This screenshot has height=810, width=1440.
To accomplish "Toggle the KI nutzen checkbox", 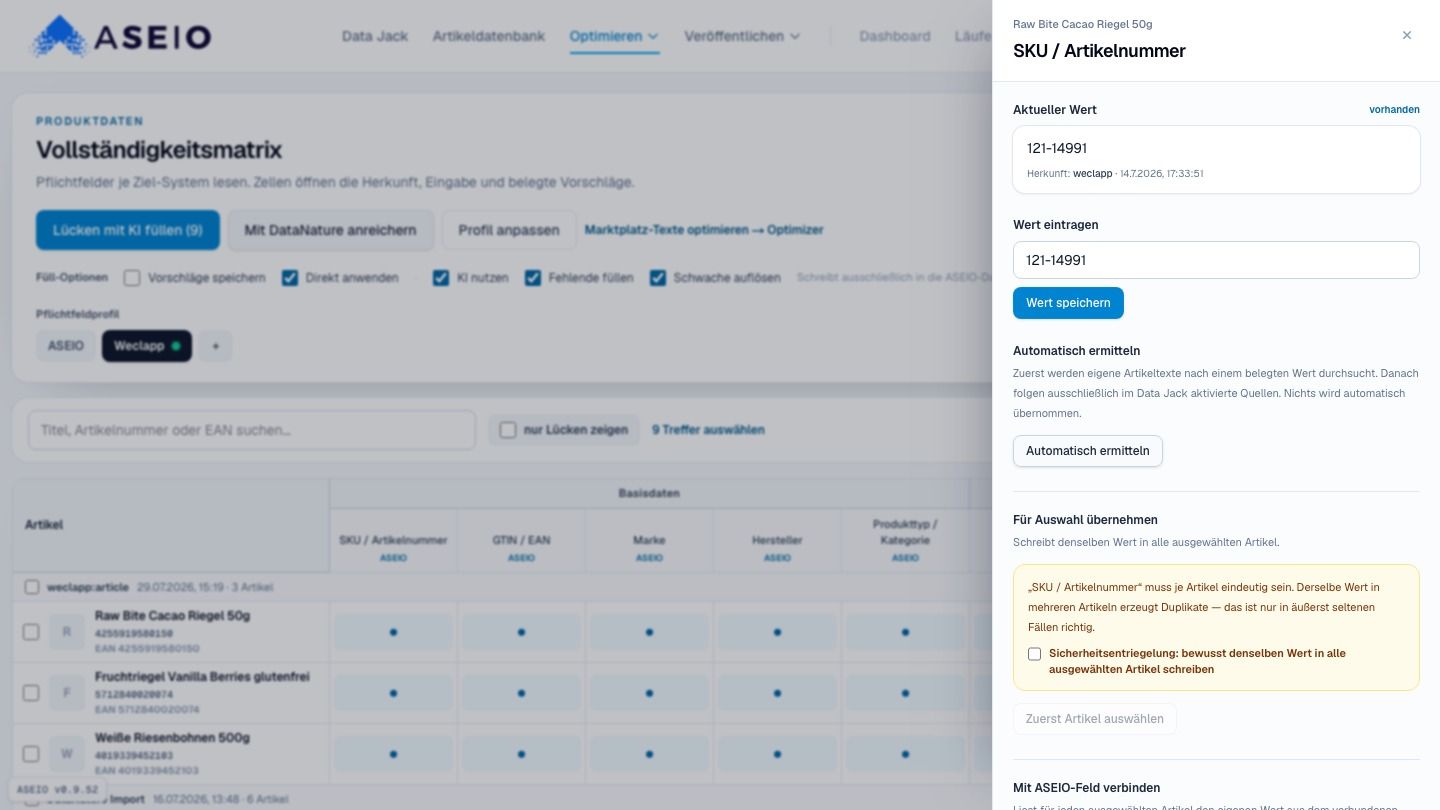I will tap(441, 278).
